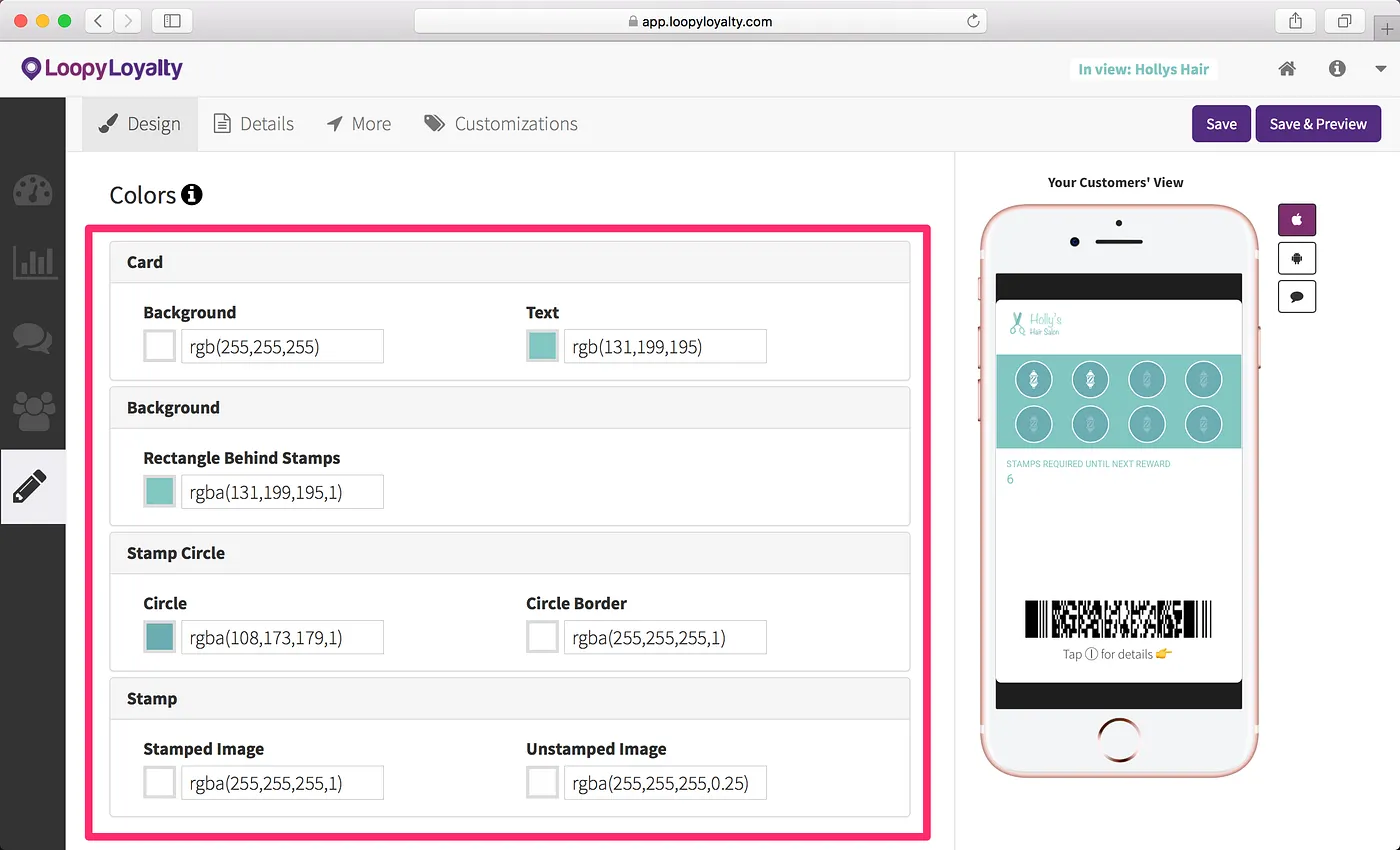Click the Save & Preview button
The image size is (1400, 850).
pos(1318,124)
